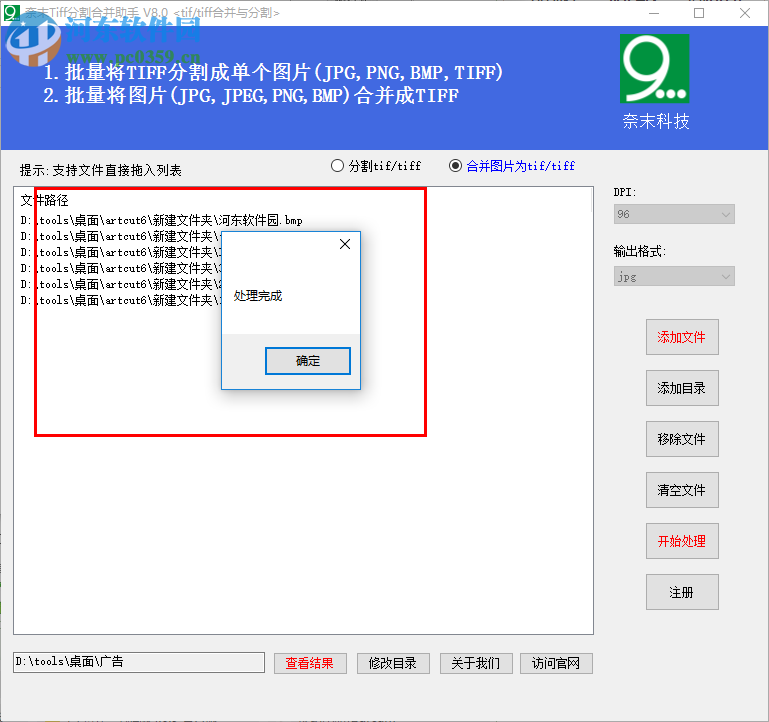
Task: Minimize the 奈末Tiff分割合并助手 window
Action: click(654, 13)
